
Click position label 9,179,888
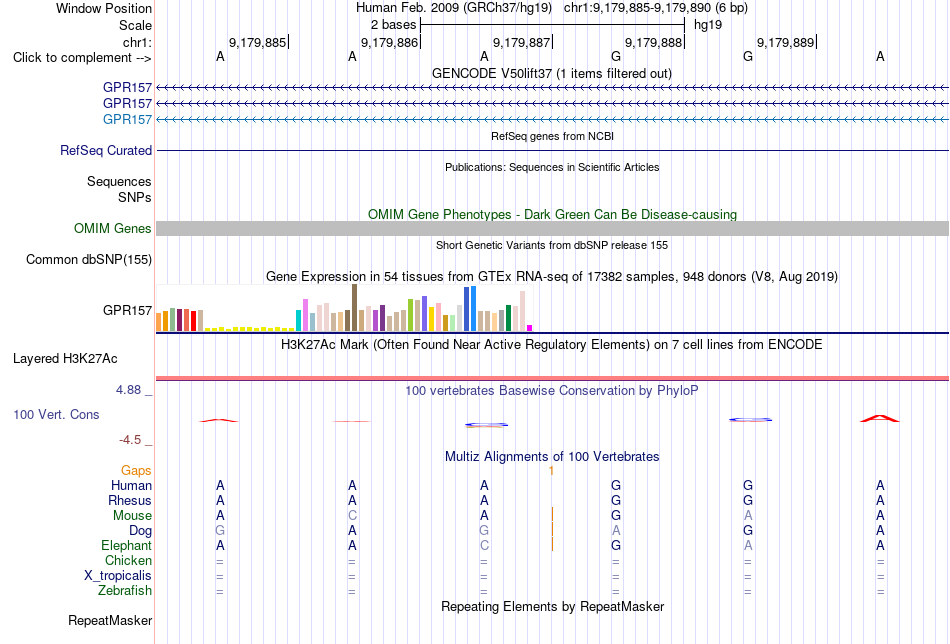654,42
